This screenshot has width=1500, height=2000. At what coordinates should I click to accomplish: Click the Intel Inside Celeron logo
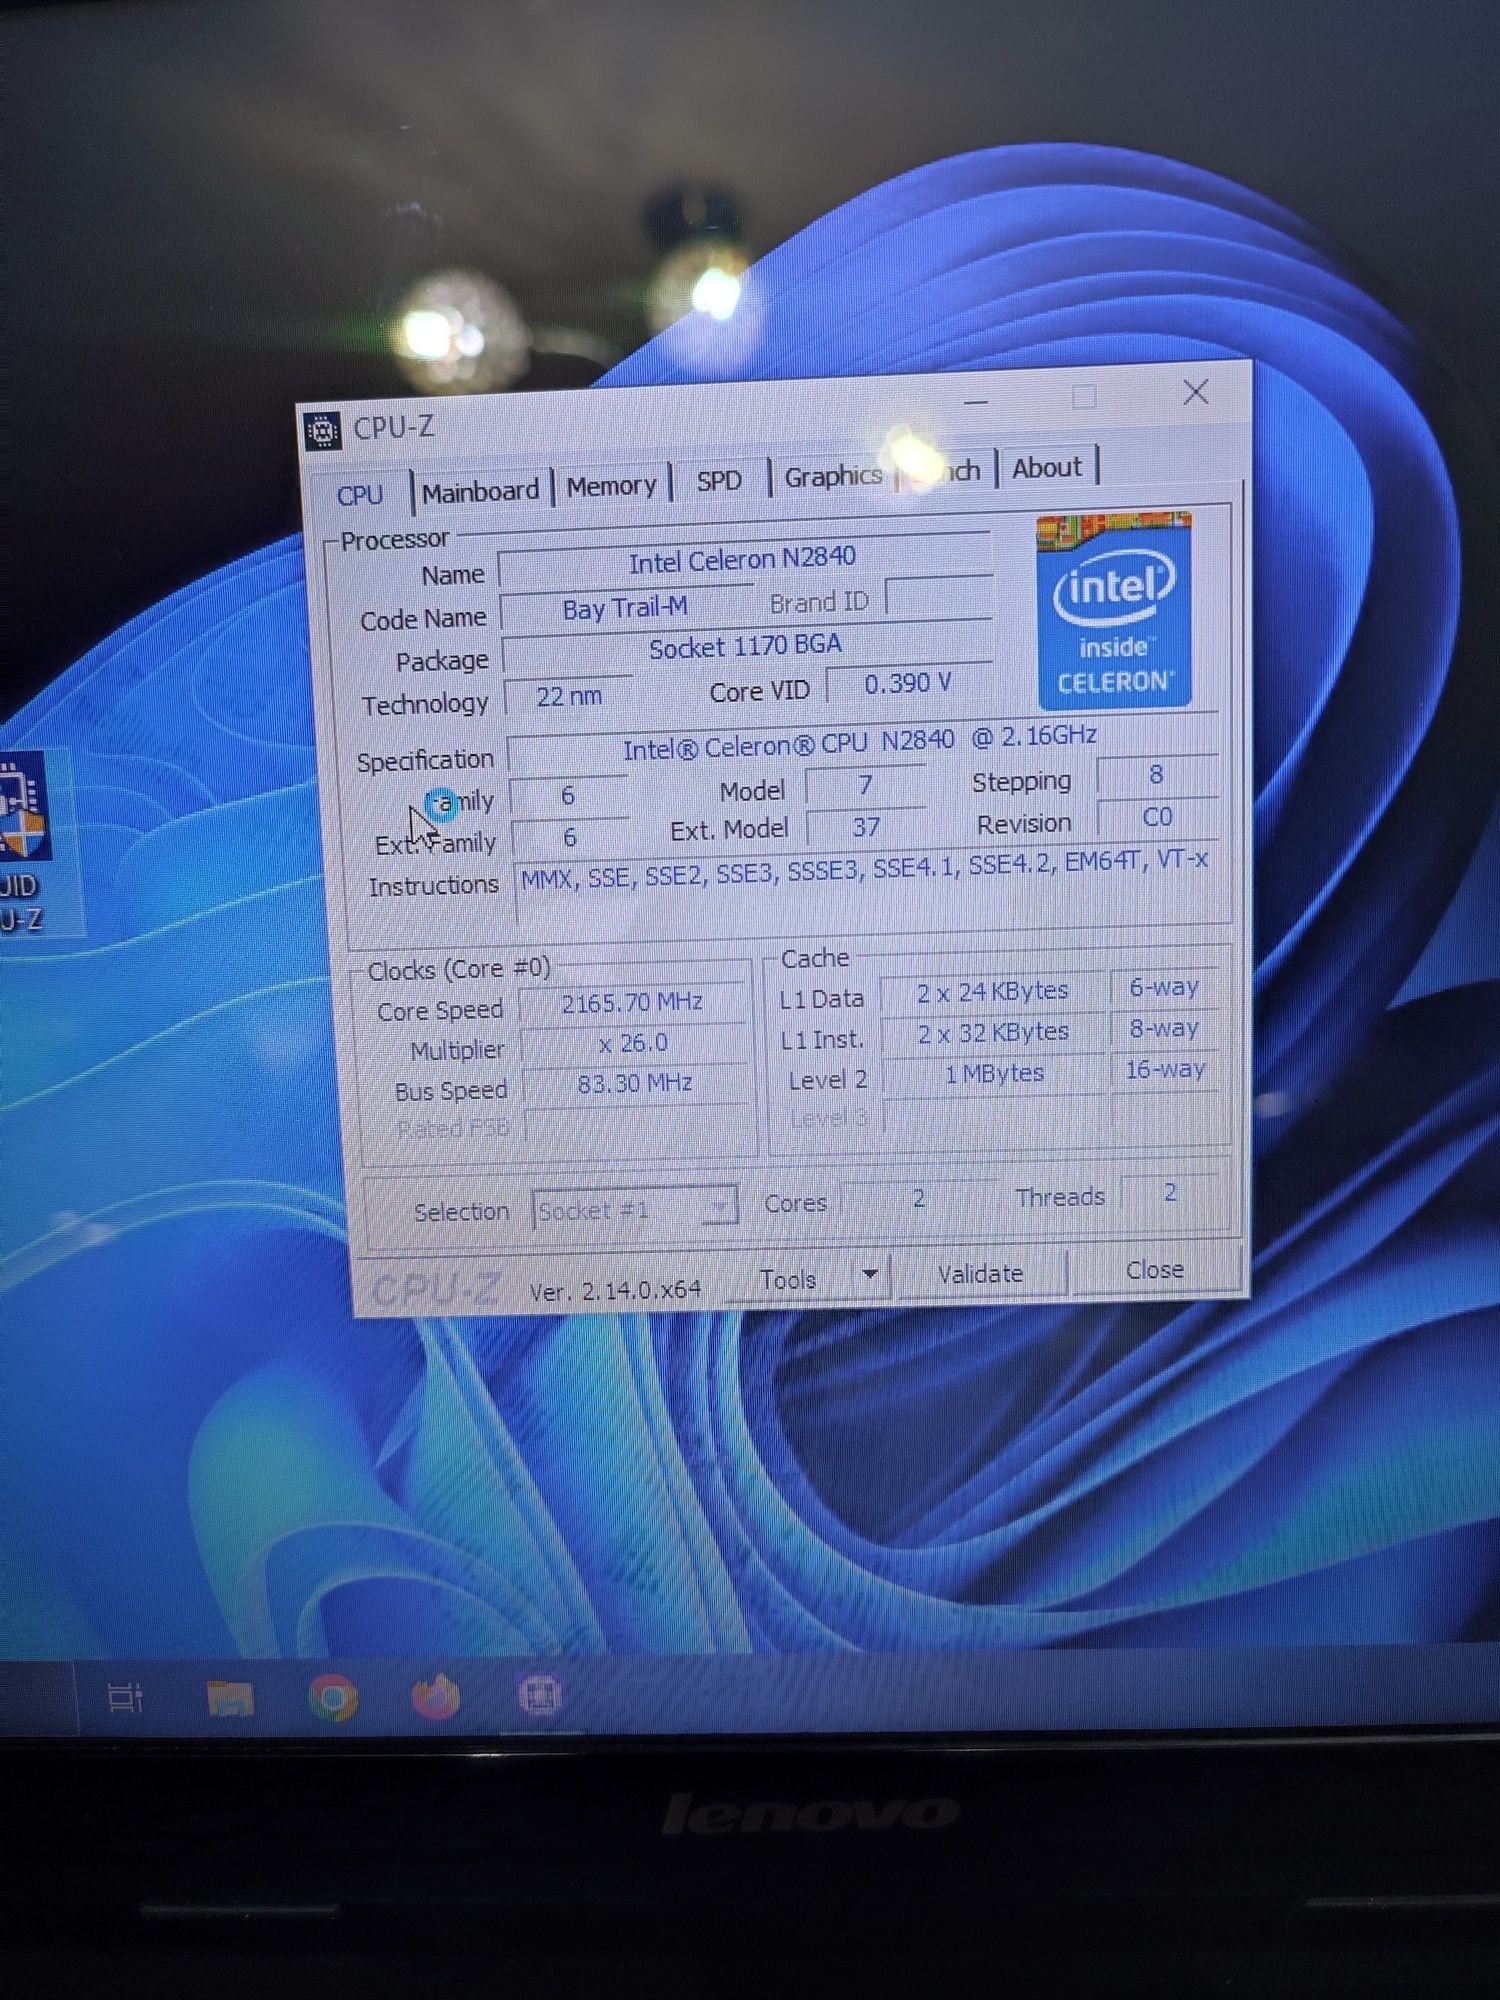(x=1114, y=610)
